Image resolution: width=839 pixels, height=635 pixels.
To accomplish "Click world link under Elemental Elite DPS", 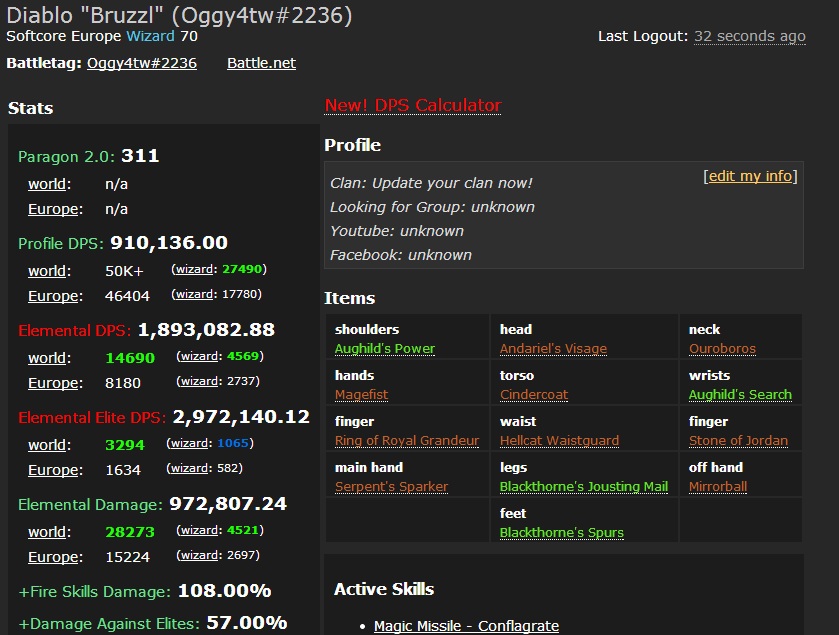I will pos(47,445).
